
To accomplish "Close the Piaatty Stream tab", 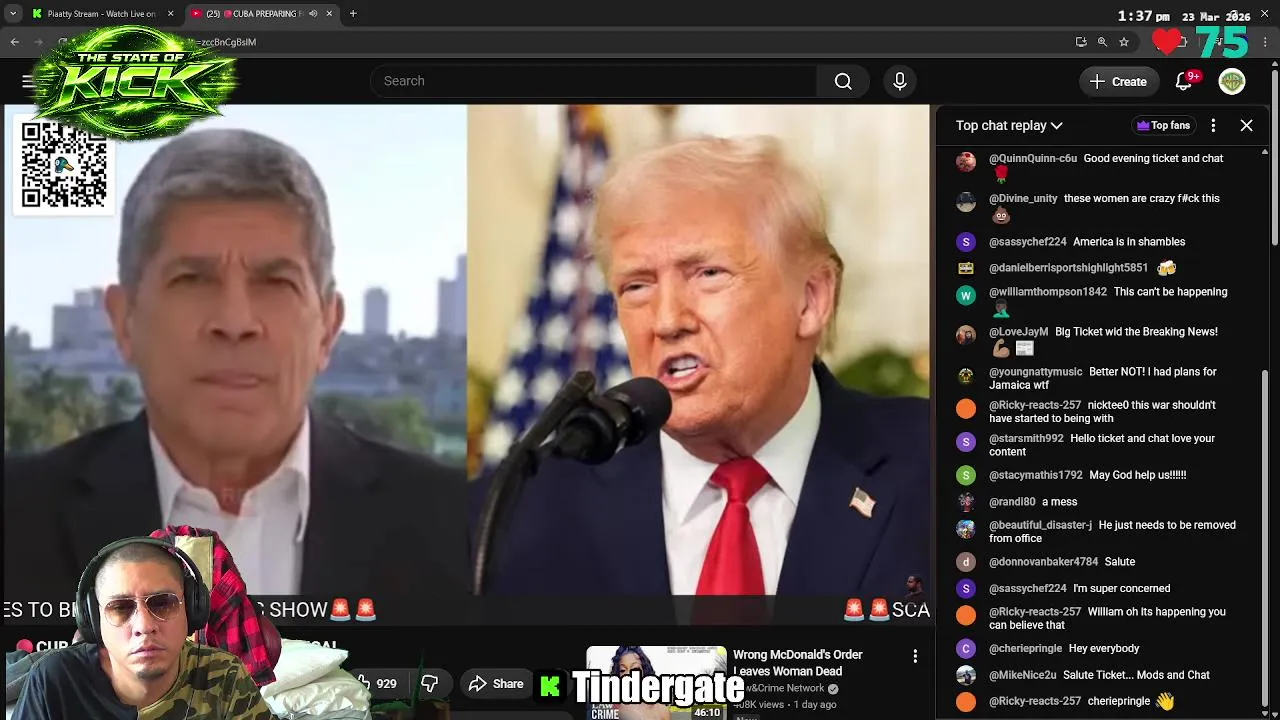I will tap(170, 14).
